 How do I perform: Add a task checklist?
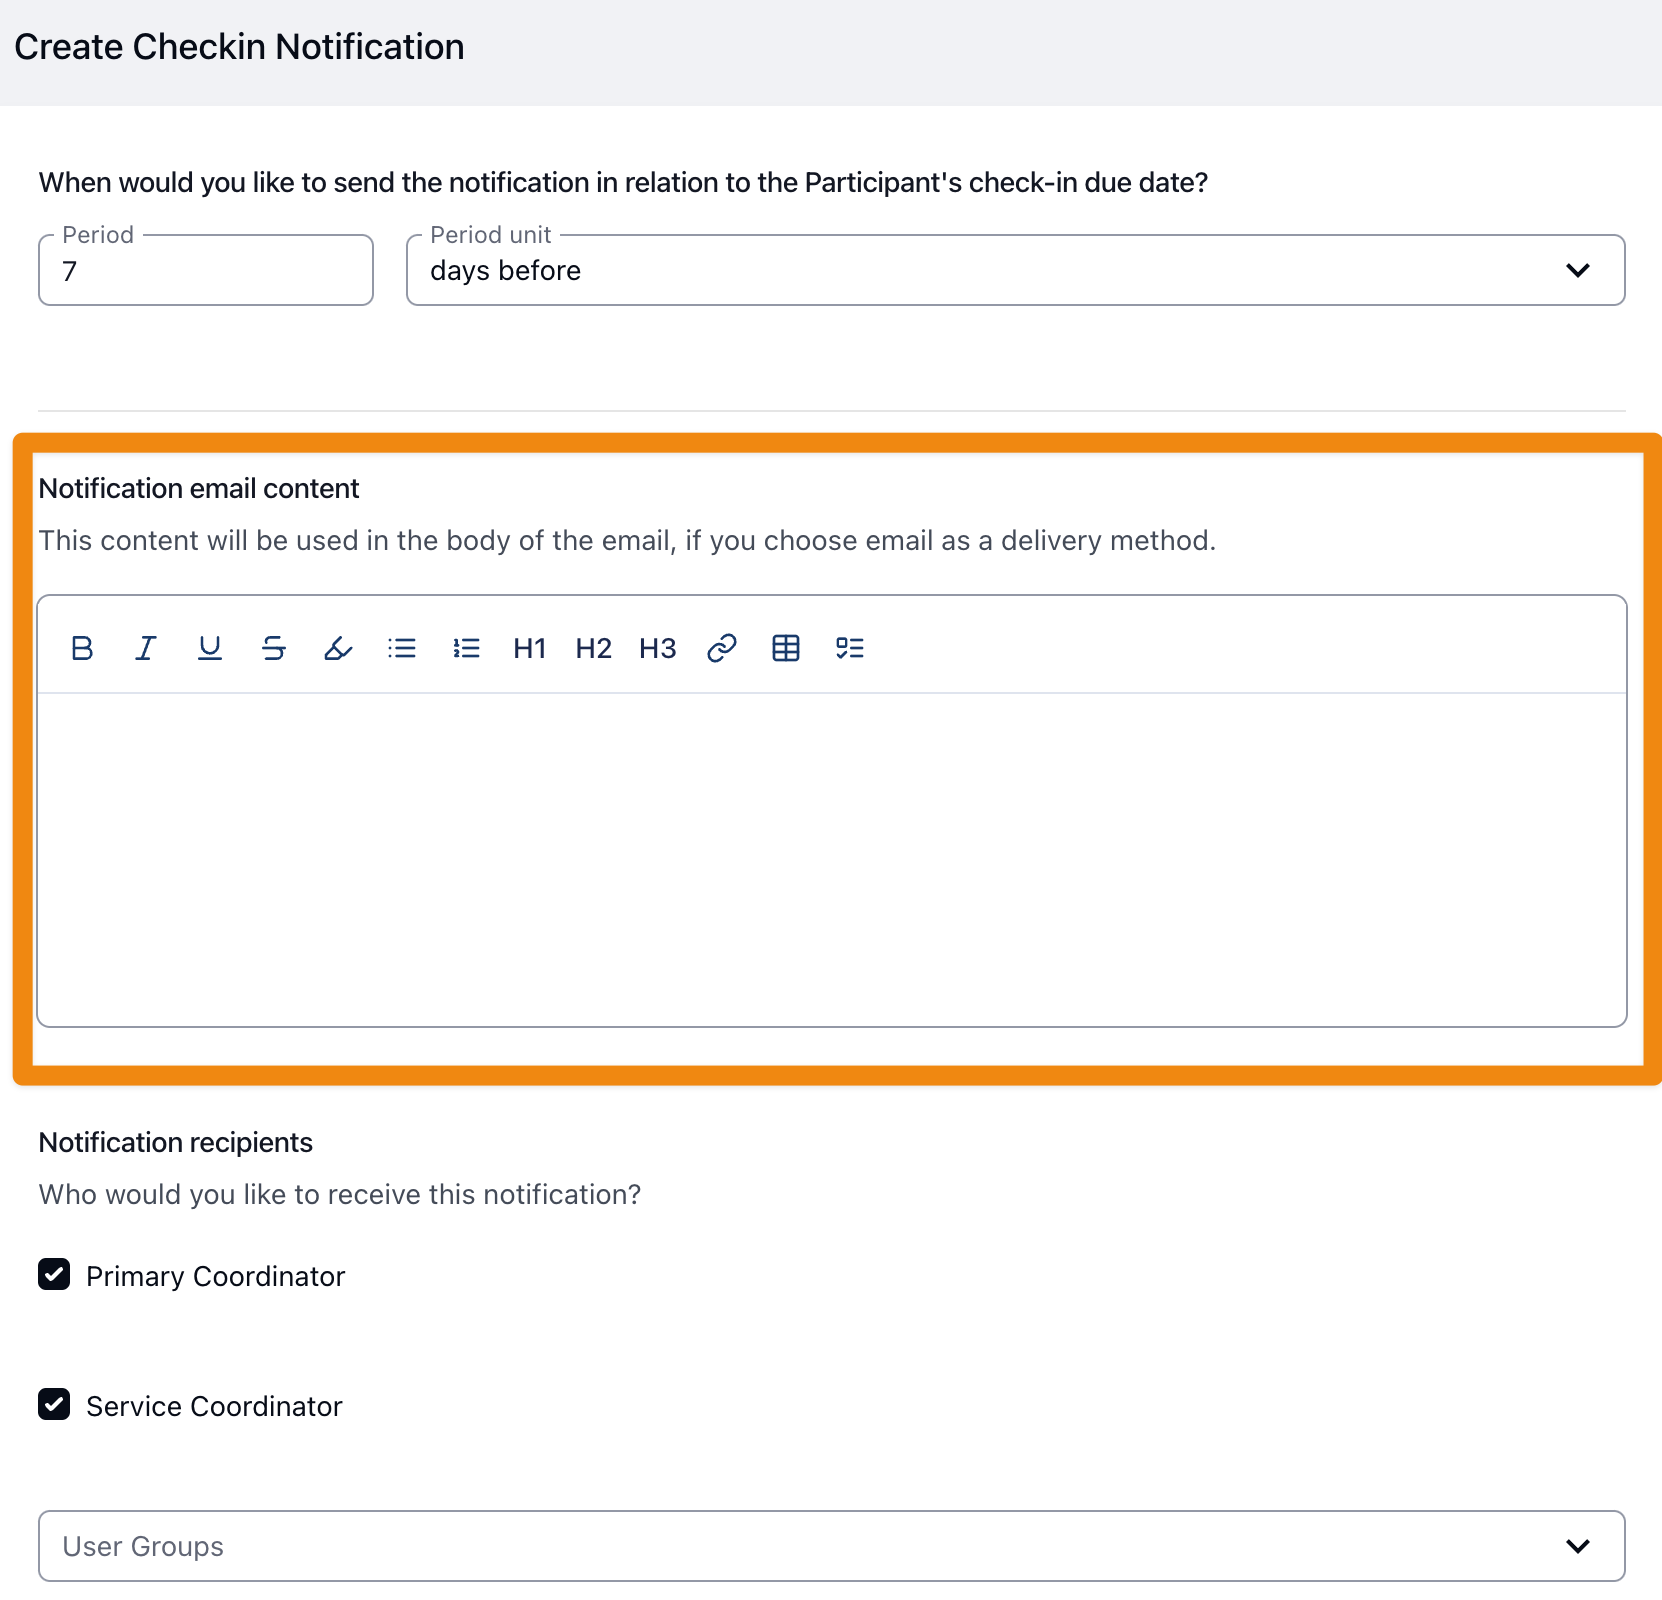tap(850, 648)
